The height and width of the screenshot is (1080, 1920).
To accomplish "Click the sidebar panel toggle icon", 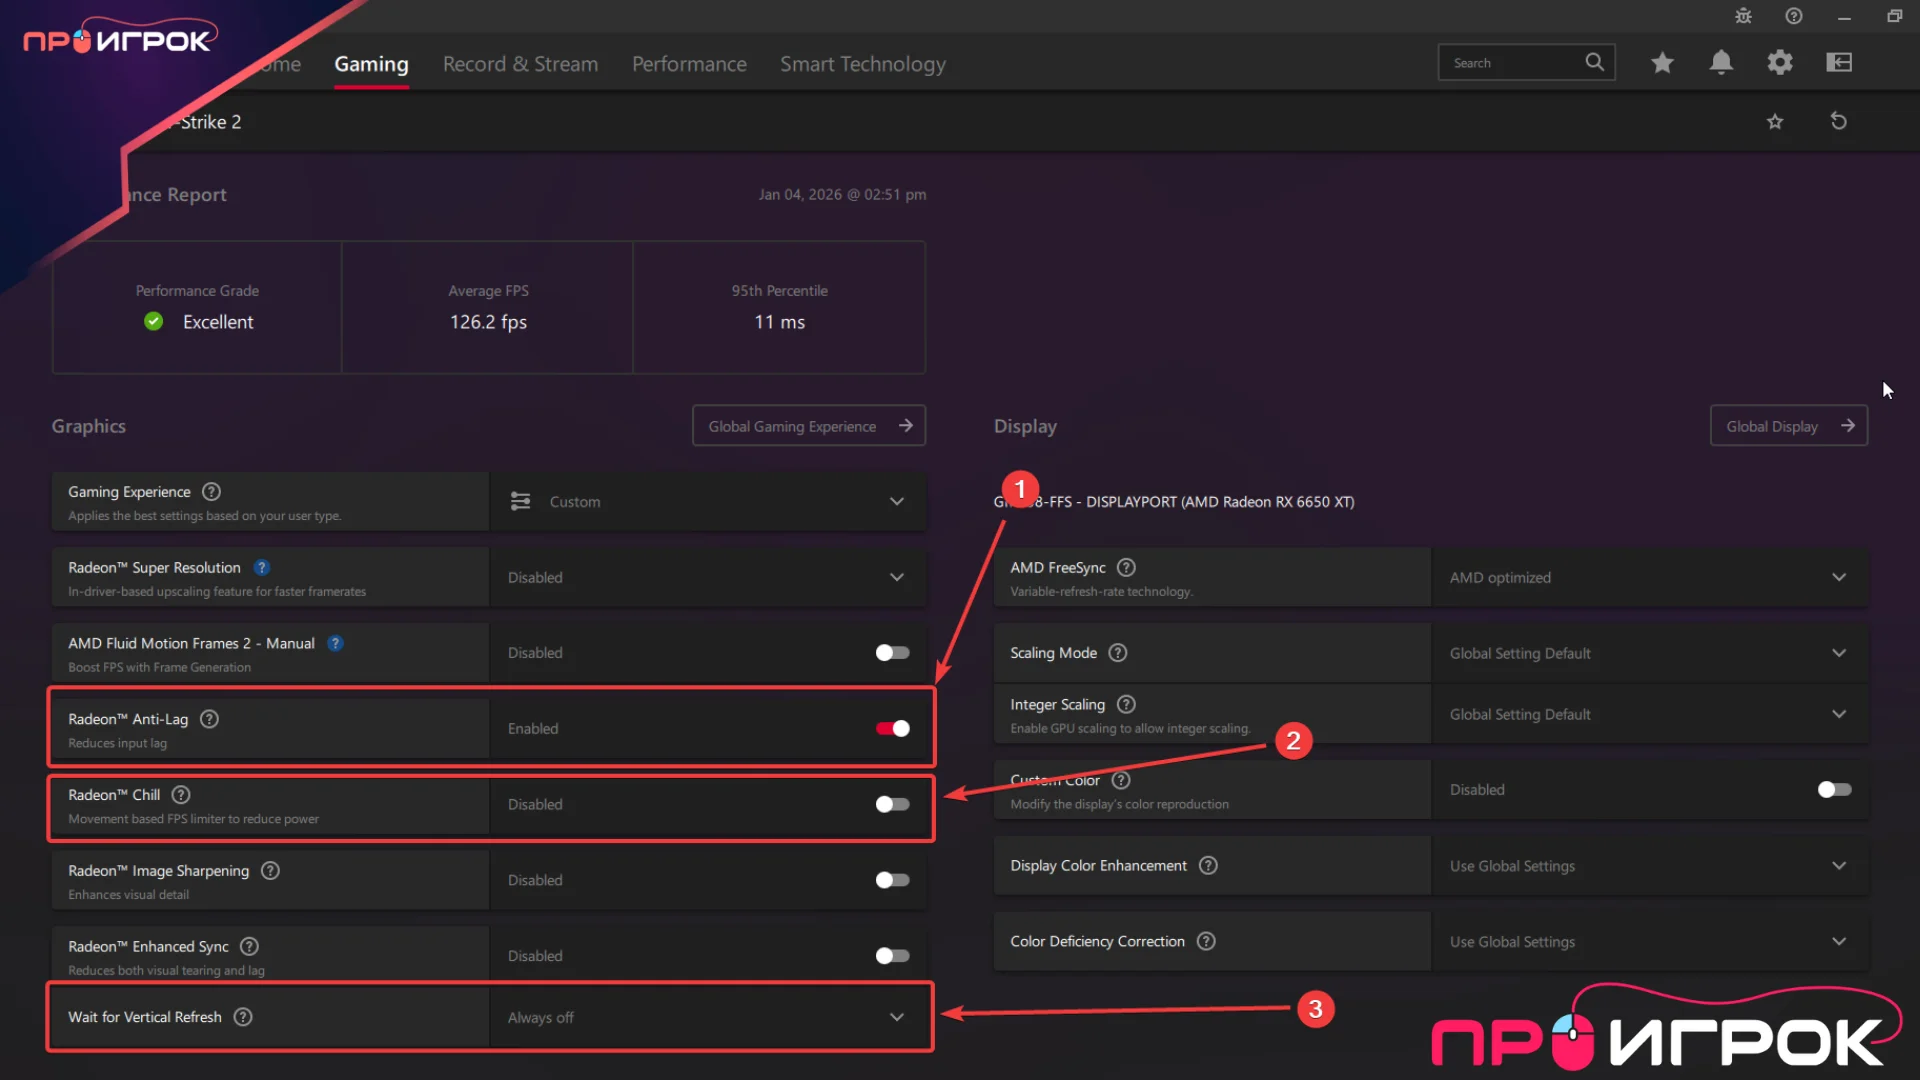I will coord(1839,63).
